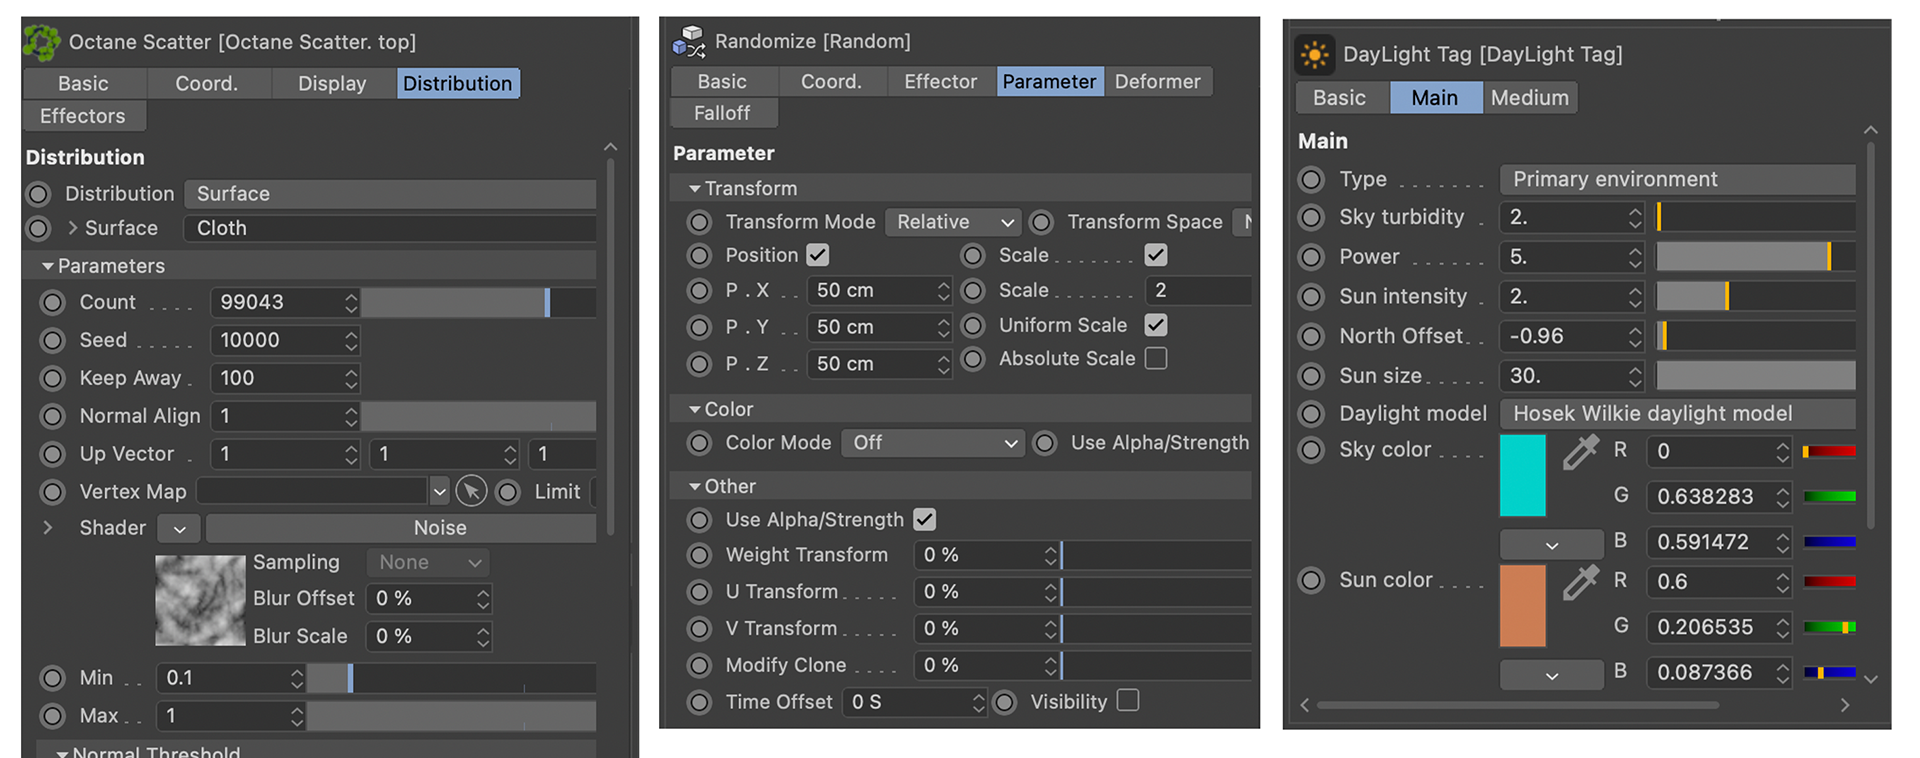Collapse the Transform section

click(694, 188)
